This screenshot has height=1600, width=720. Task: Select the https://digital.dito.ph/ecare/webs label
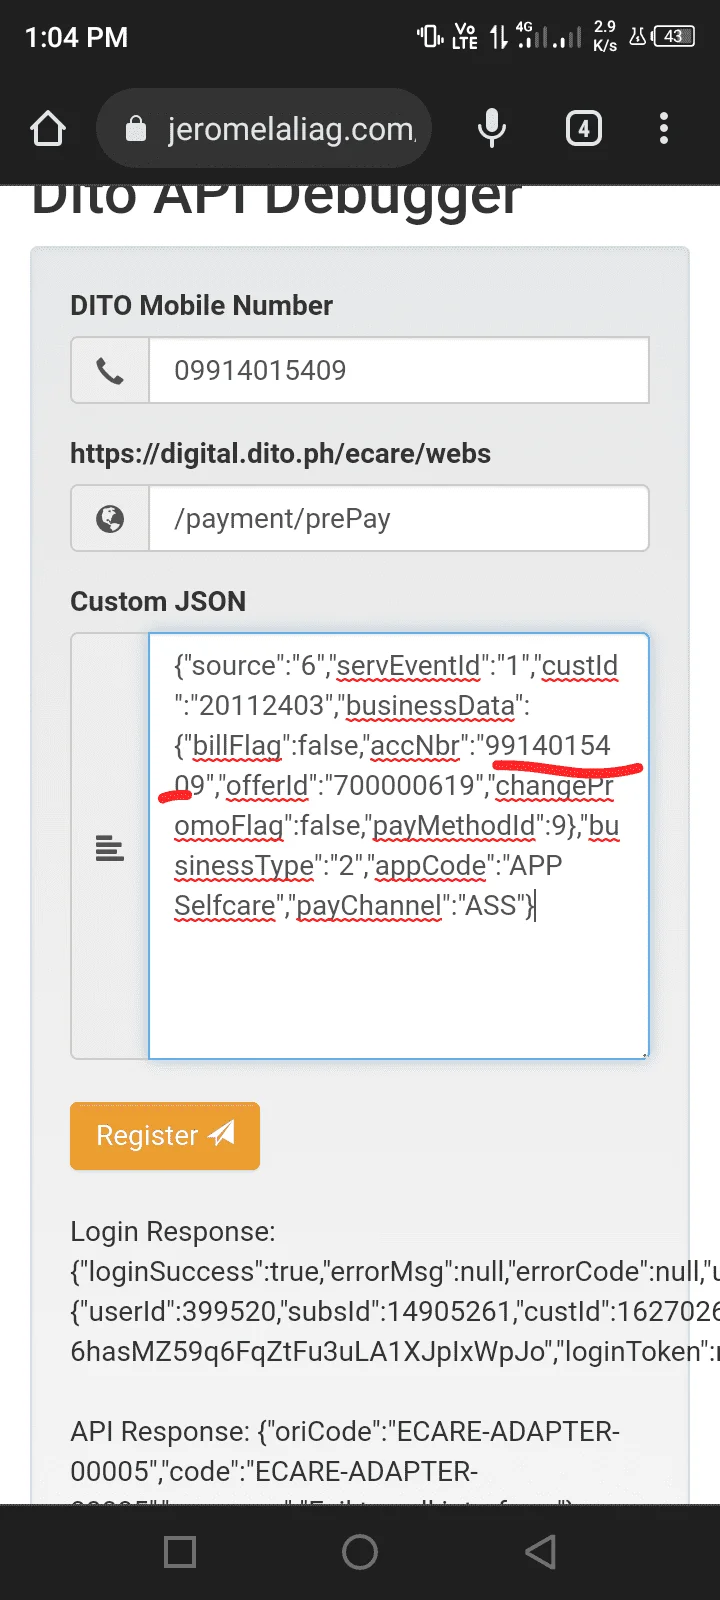pyautogui.click(x=280, y=454)
